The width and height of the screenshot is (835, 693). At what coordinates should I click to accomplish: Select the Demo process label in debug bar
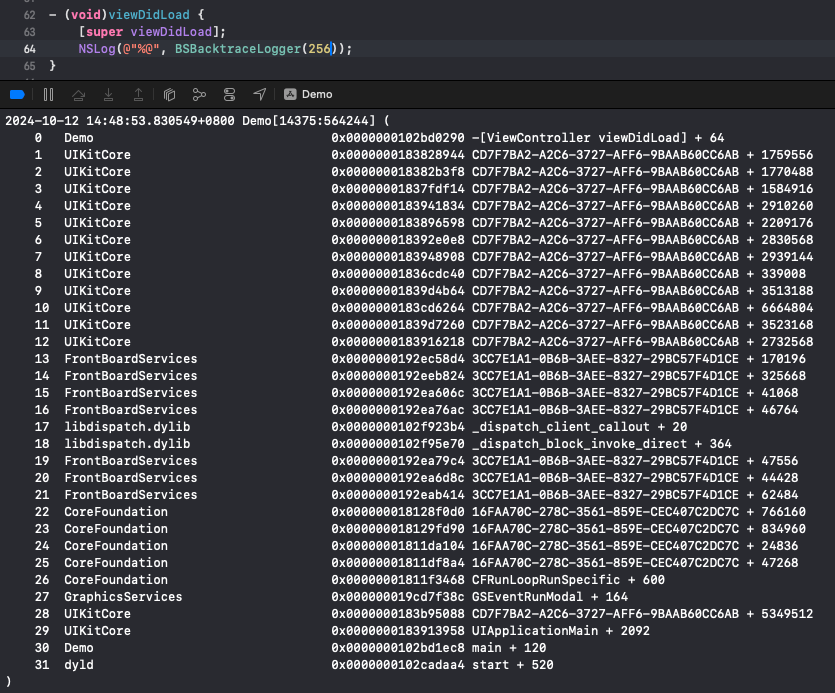point(317,94)
